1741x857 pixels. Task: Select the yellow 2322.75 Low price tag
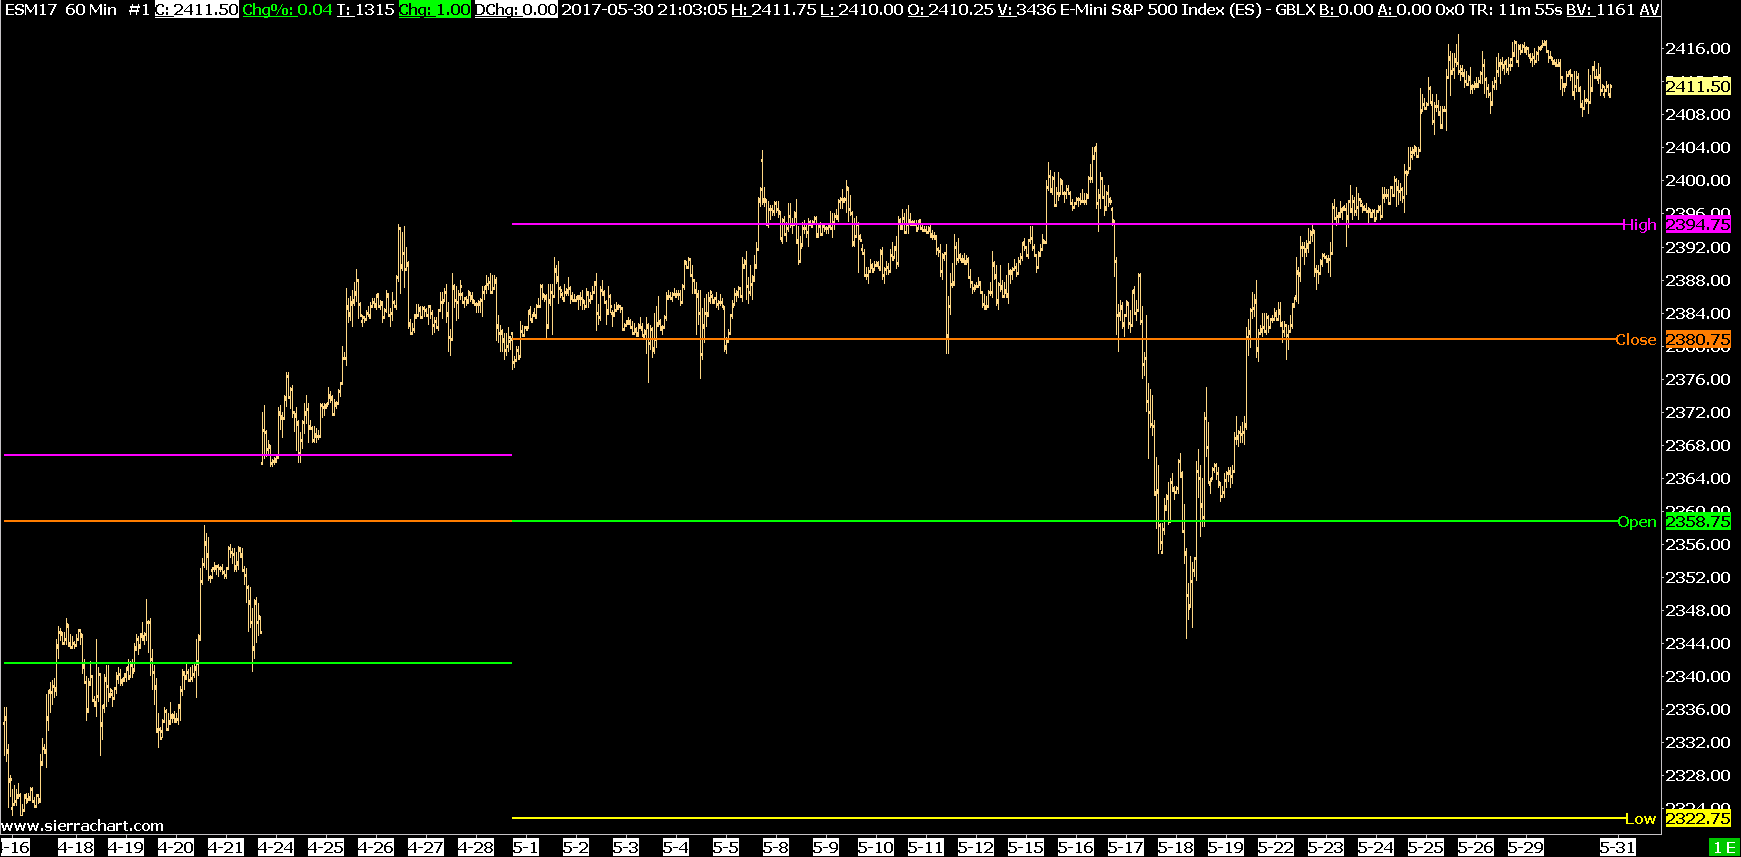[x=1697, y=818]
